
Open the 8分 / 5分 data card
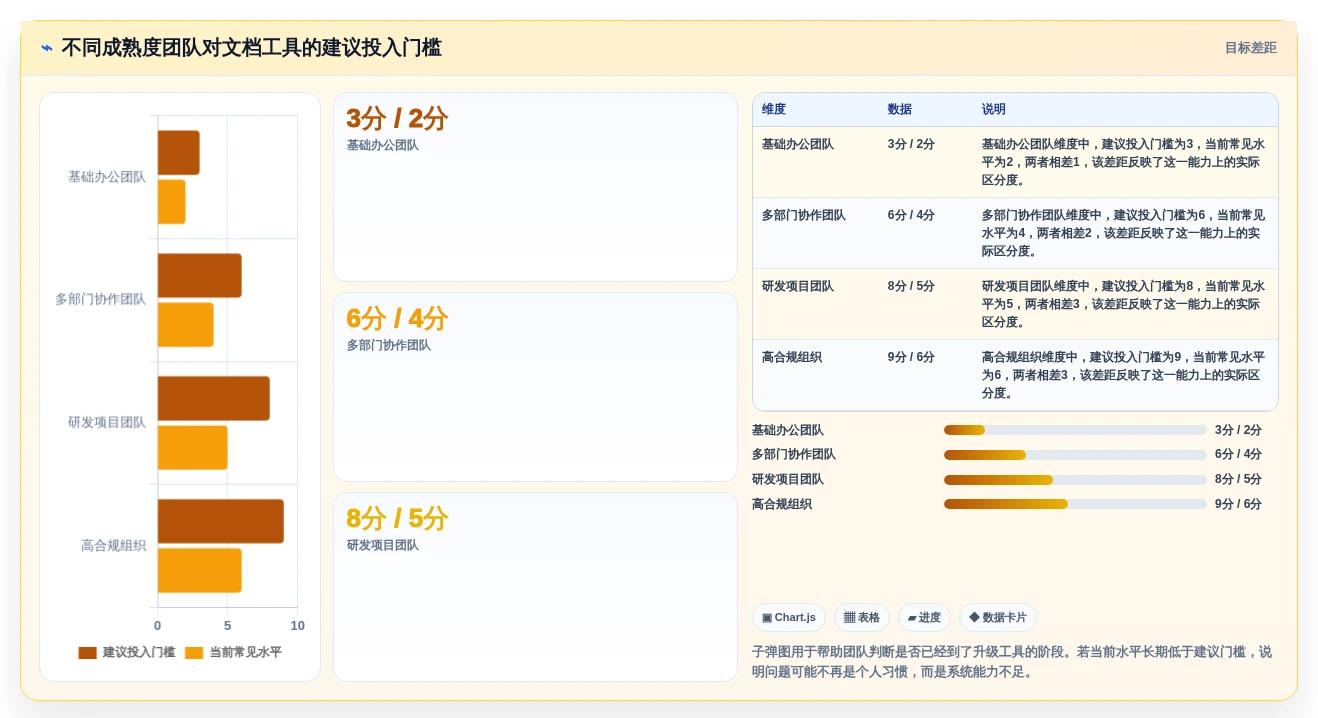[535, 587]
